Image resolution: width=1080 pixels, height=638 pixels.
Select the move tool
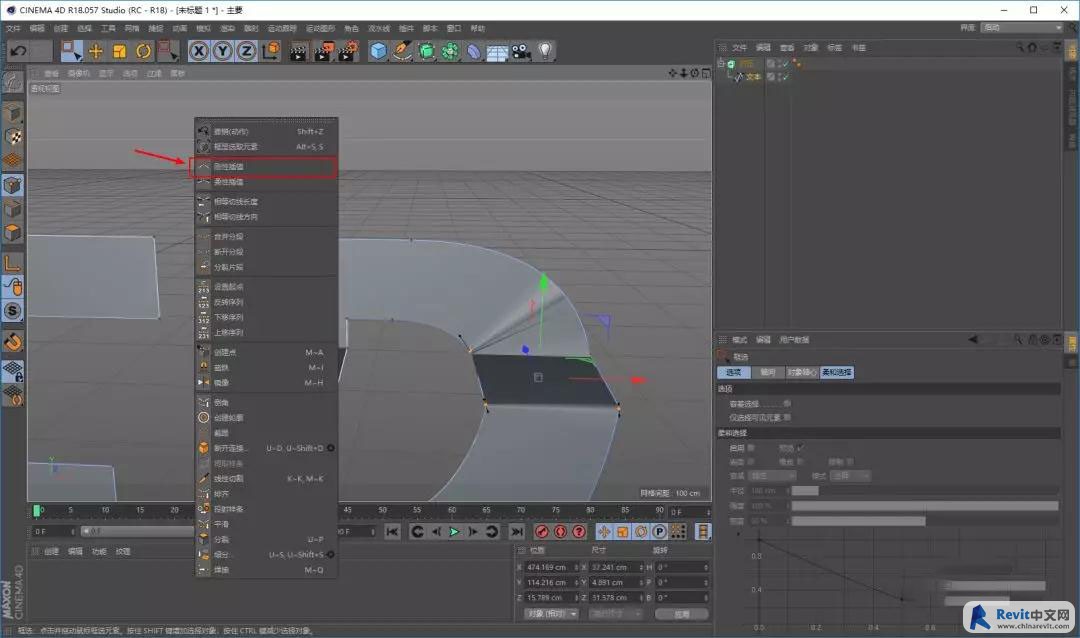click(96, 51)
